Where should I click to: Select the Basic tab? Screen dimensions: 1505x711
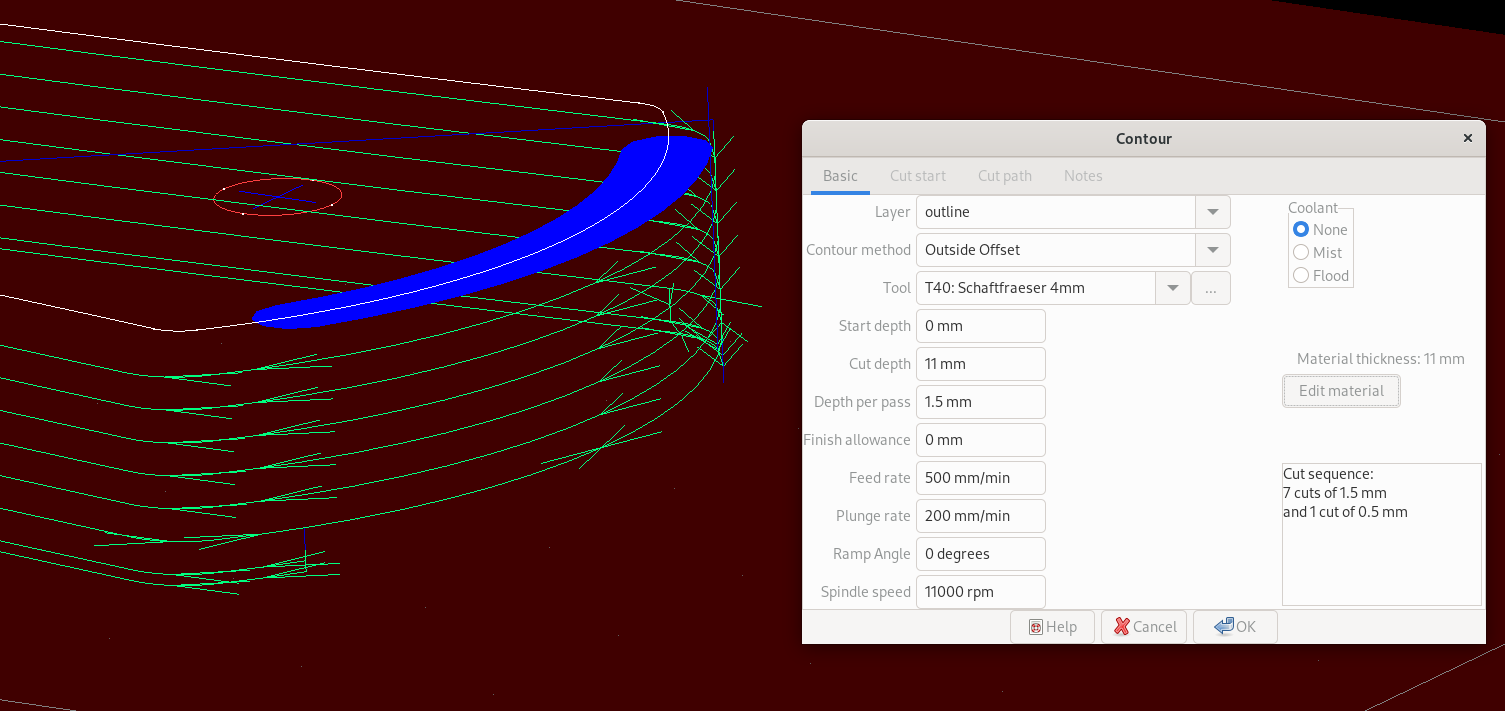[840, 176]
